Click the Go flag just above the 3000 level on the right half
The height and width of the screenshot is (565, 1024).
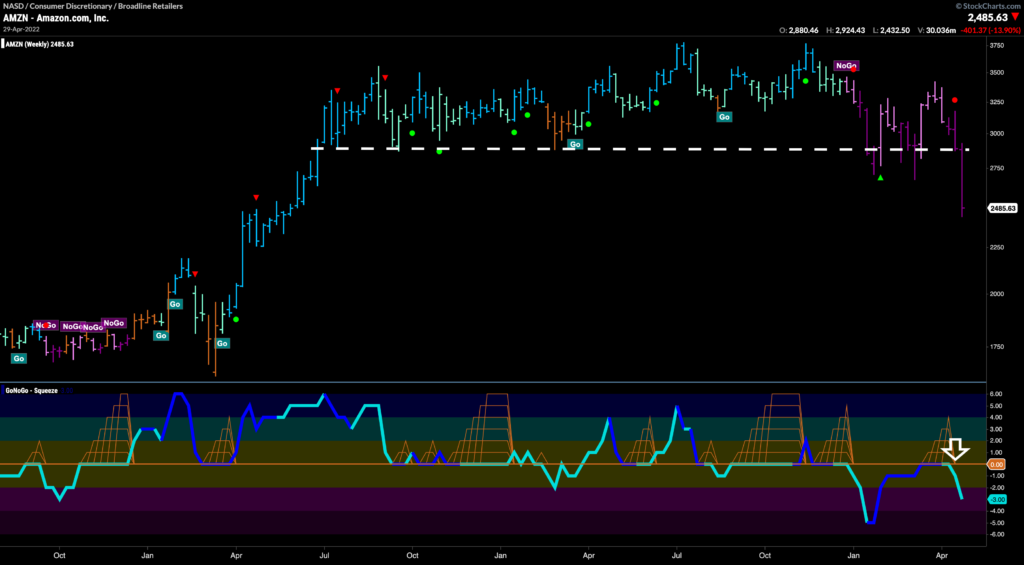click(x=724, y=117)
